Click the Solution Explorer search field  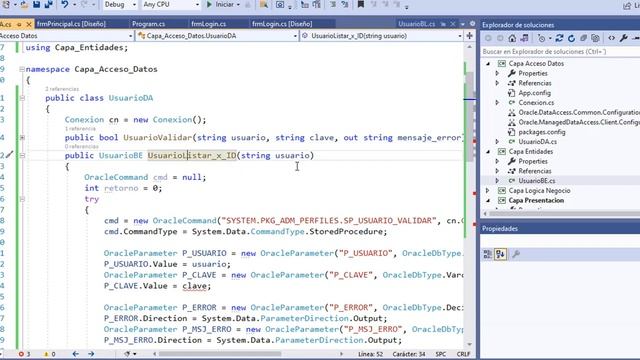[x=560, y=52]
